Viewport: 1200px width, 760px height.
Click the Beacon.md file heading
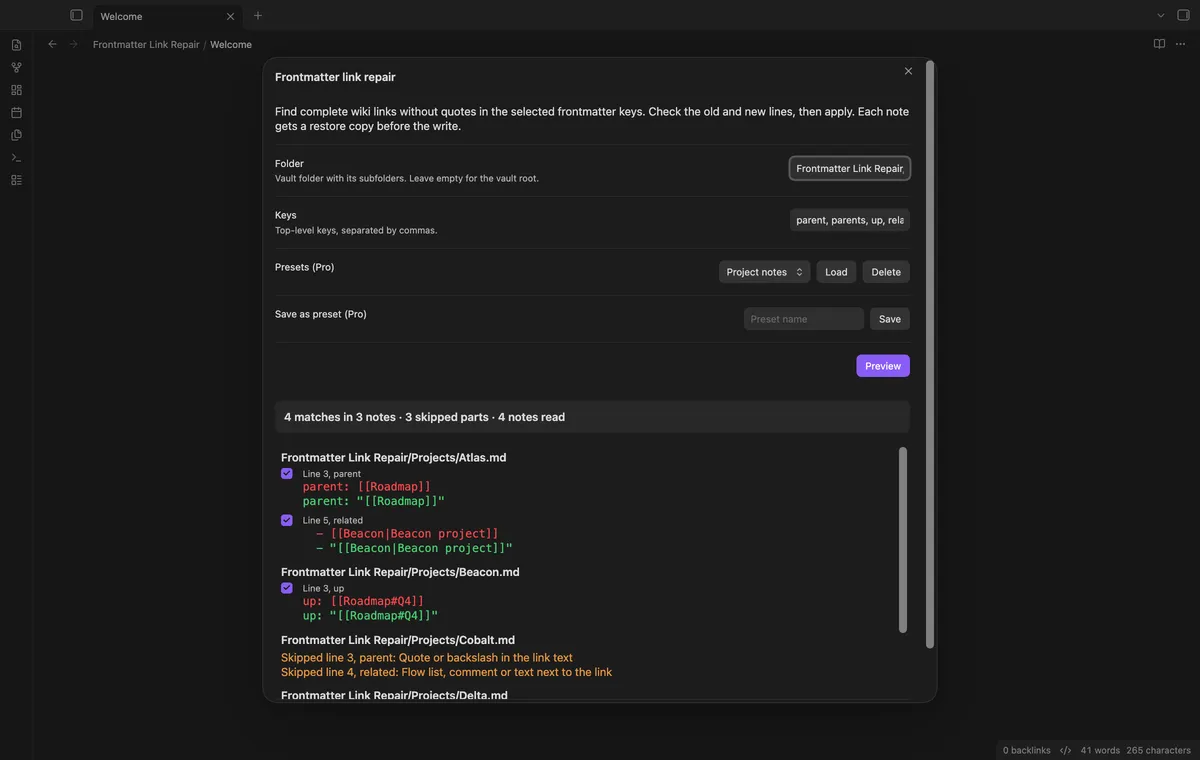click(x=400, y=572)
